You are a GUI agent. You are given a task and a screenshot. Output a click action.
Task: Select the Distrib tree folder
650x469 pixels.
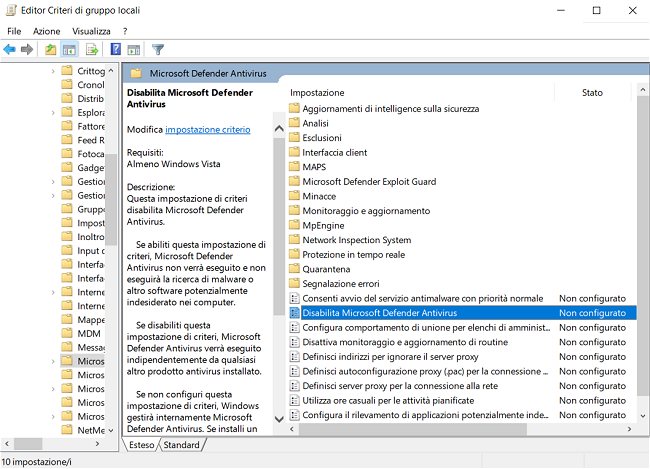pyautogui.click(x=83, y=99)
